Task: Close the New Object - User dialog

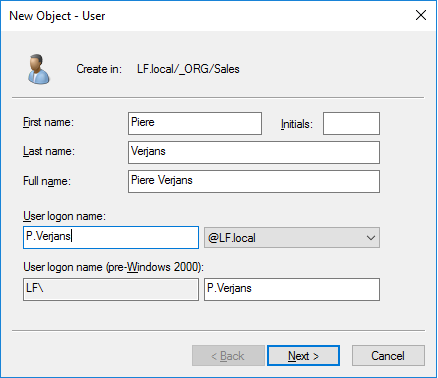Action: (x=421, y=15)
